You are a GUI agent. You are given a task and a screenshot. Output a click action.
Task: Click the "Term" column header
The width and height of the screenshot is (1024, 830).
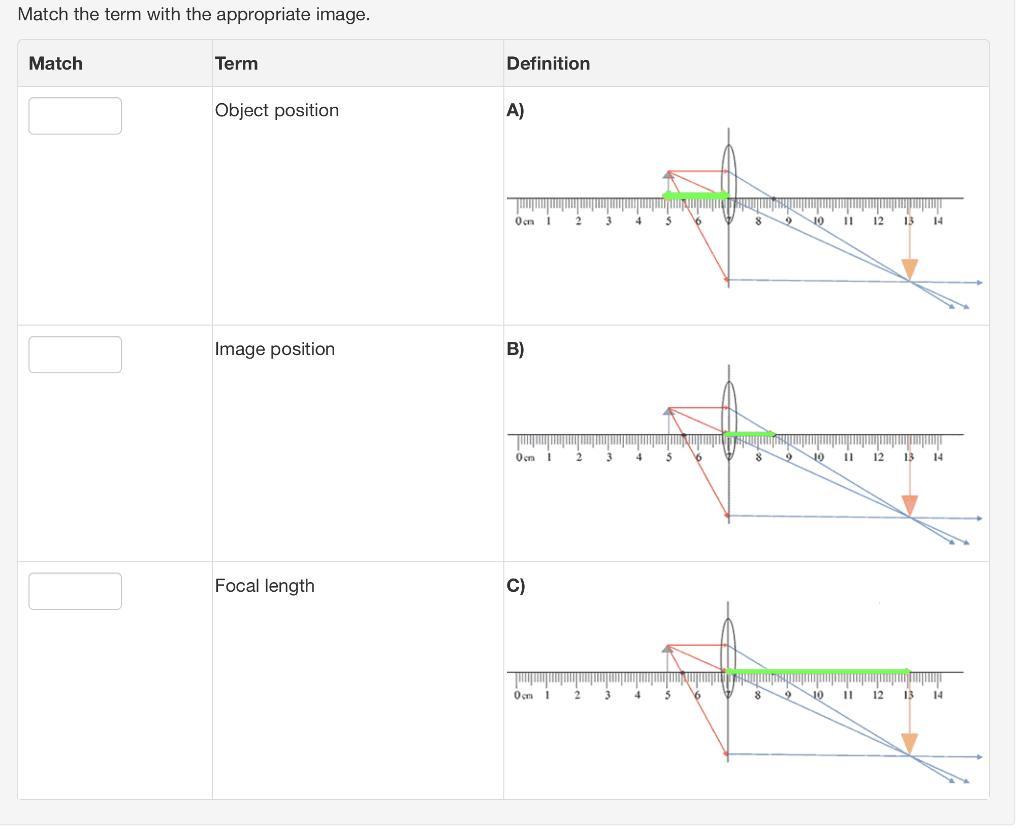coord(236,64)
